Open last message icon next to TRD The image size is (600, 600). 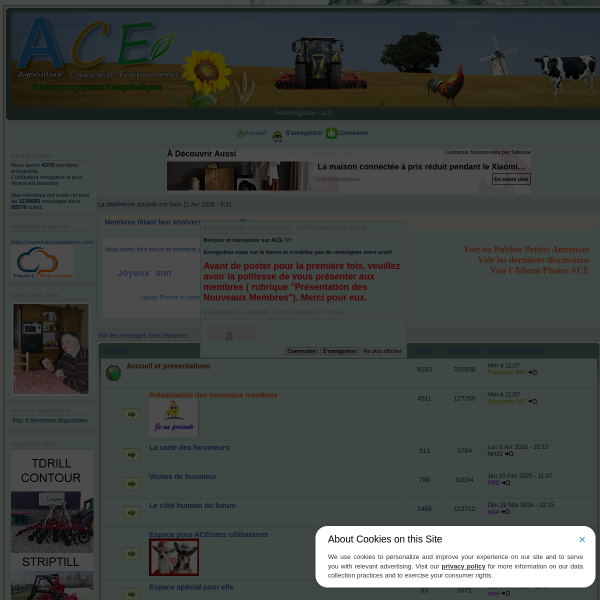[x=506, y=483]
